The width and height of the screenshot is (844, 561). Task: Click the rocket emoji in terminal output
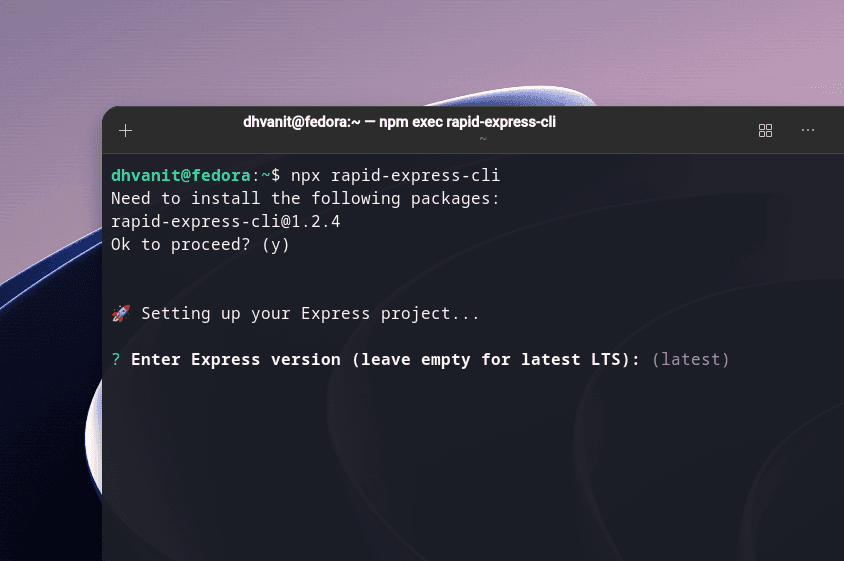click(x=121, y=313)
